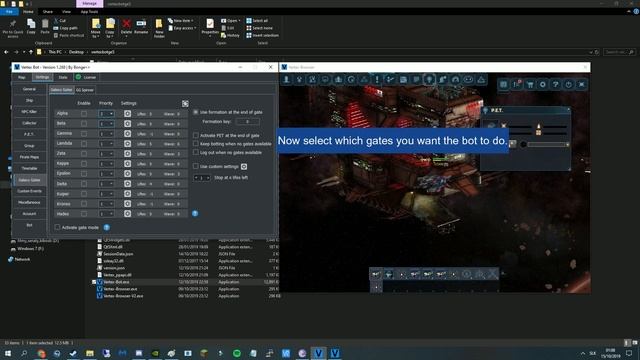
Task: Click exclamation icon in game toolbar
Action: (x=377, y=80)
